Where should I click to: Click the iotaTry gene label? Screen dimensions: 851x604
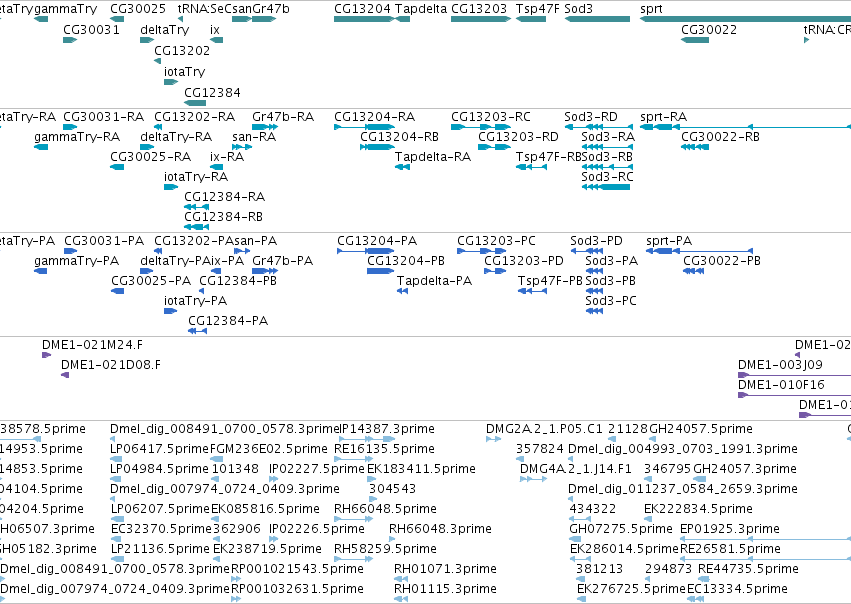(185, 72)
